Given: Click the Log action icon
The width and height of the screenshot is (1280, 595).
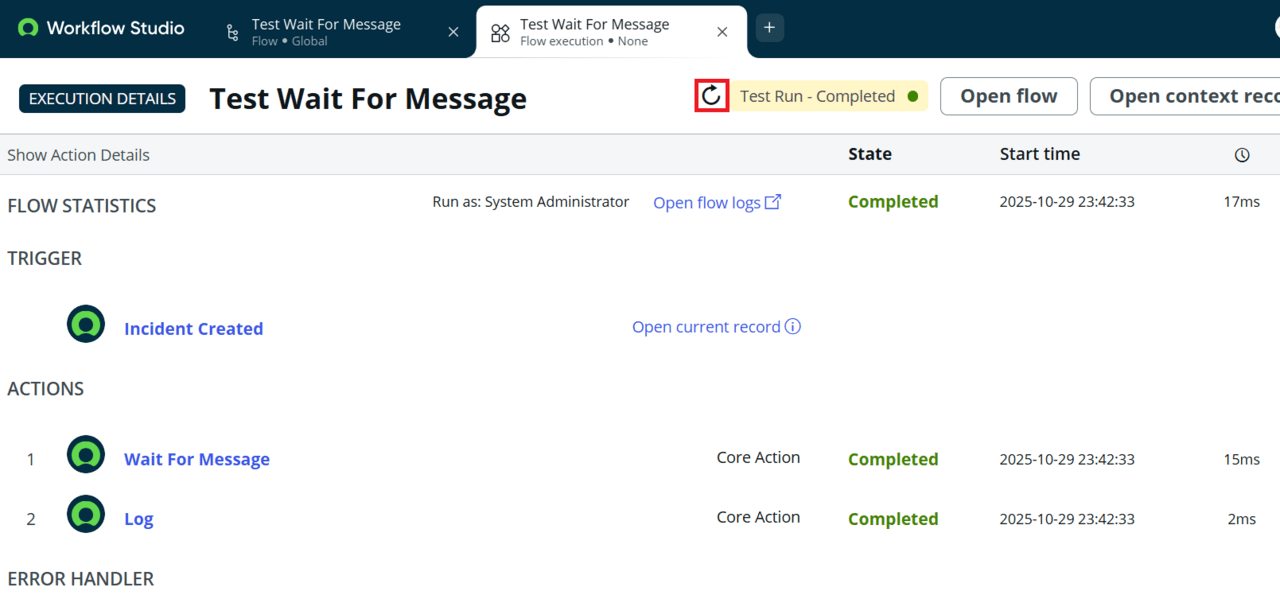Looking at the screenshot, I should 86,515.
